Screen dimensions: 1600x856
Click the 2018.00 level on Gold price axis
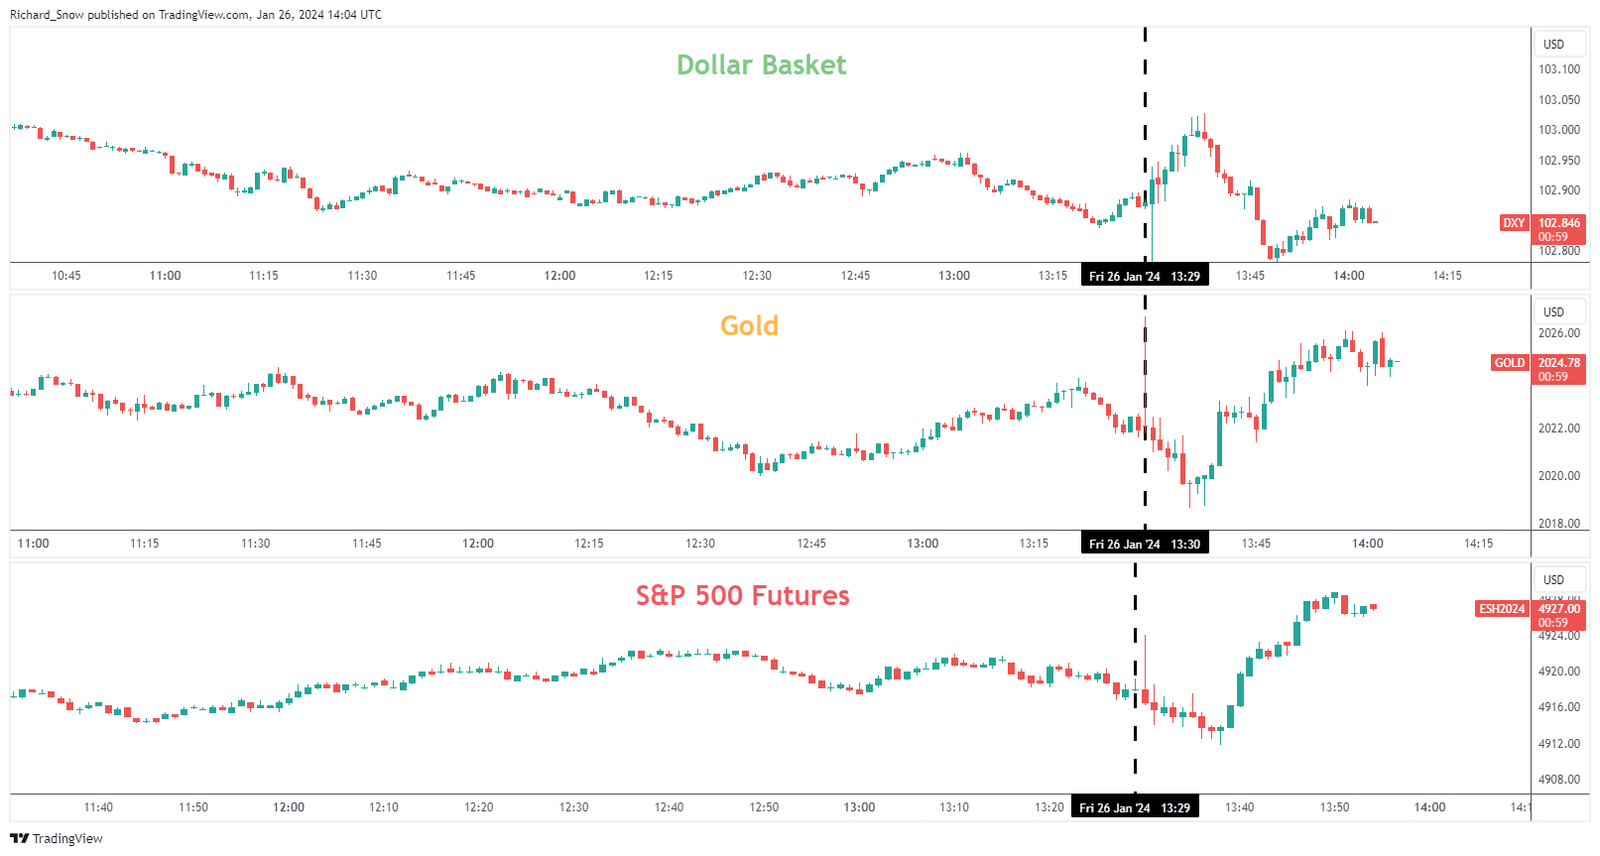[1559, 524]
